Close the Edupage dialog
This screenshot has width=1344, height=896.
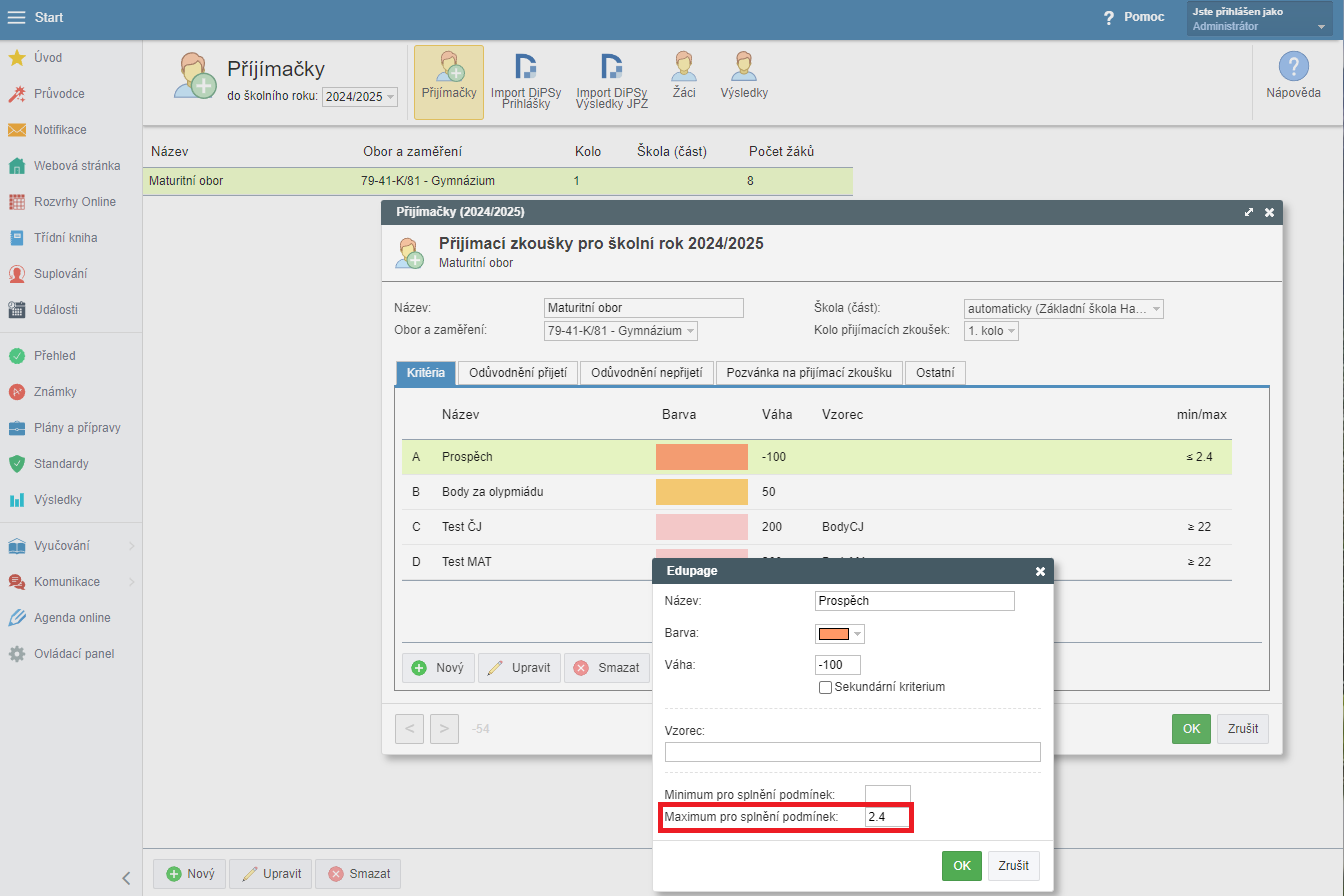tap(1040, 571)
